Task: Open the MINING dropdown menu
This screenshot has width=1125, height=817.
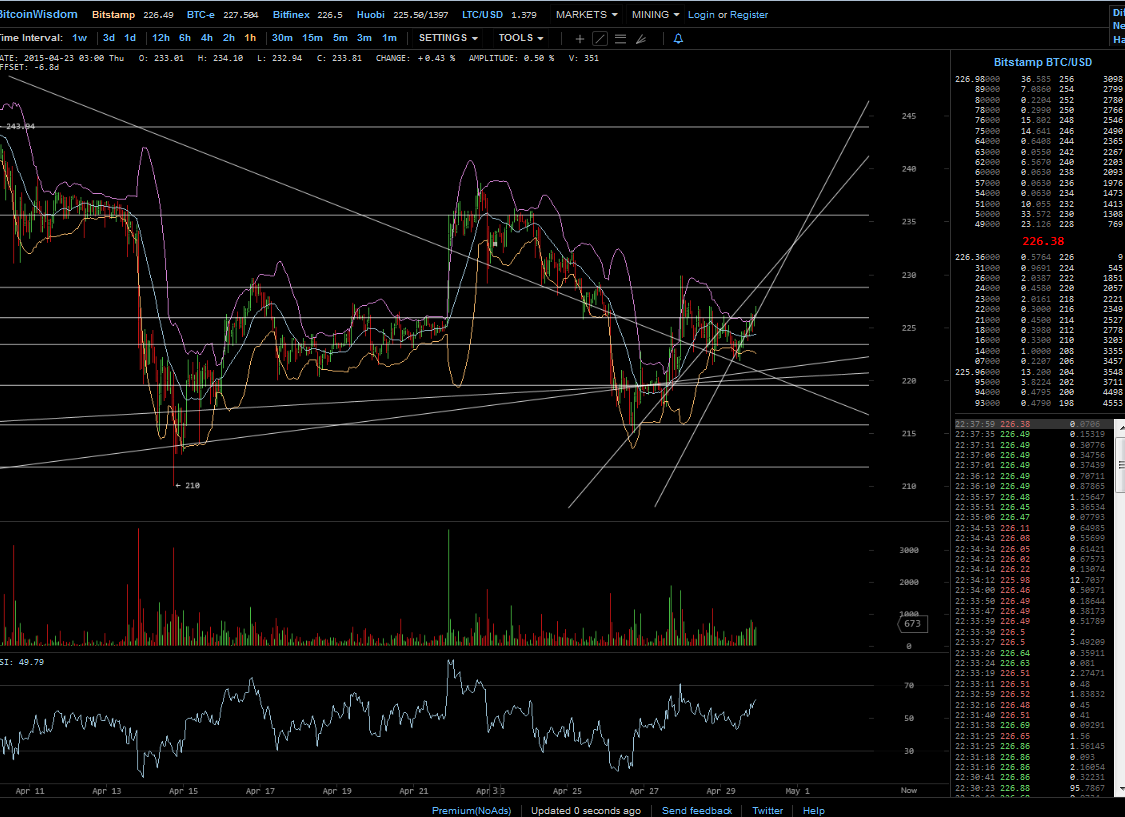Action: (x=655, y=14)
